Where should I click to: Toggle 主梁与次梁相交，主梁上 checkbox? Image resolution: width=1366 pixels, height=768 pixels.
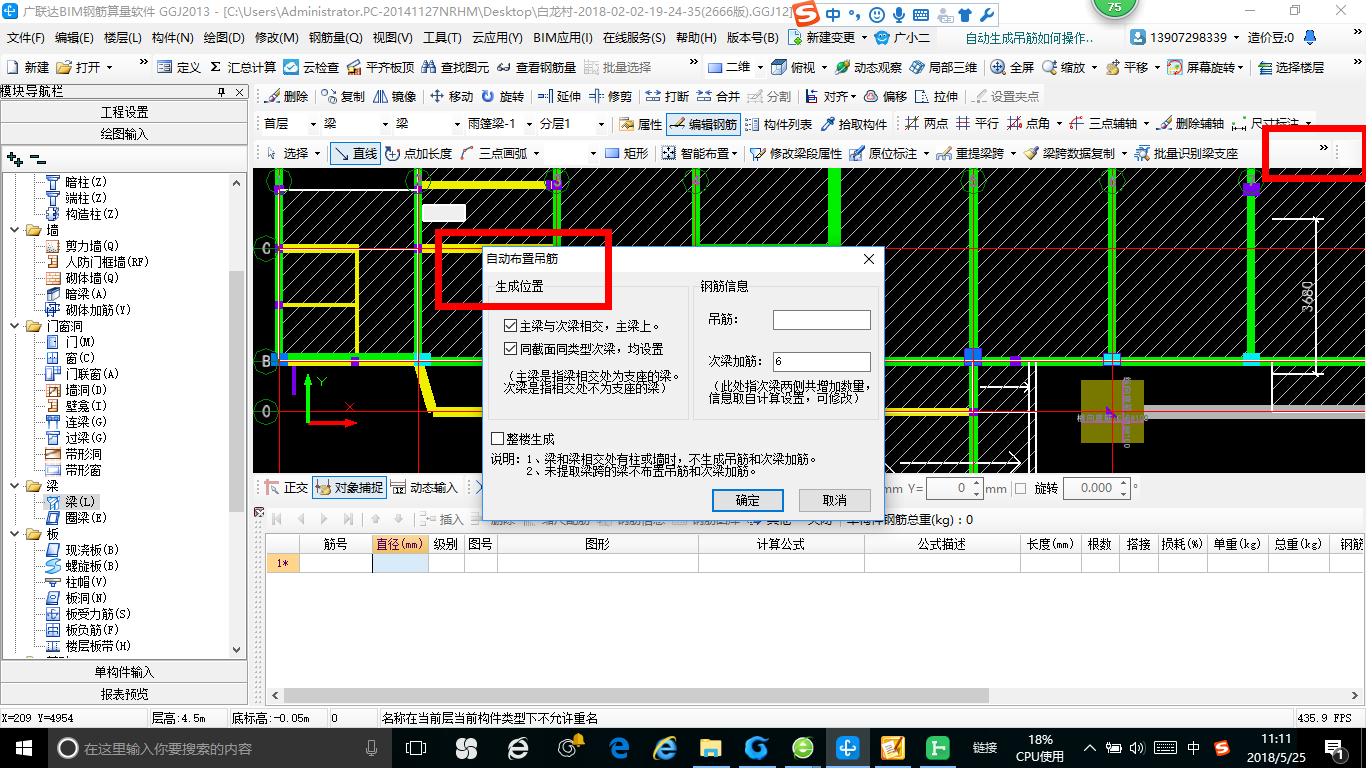click(511, 326)
